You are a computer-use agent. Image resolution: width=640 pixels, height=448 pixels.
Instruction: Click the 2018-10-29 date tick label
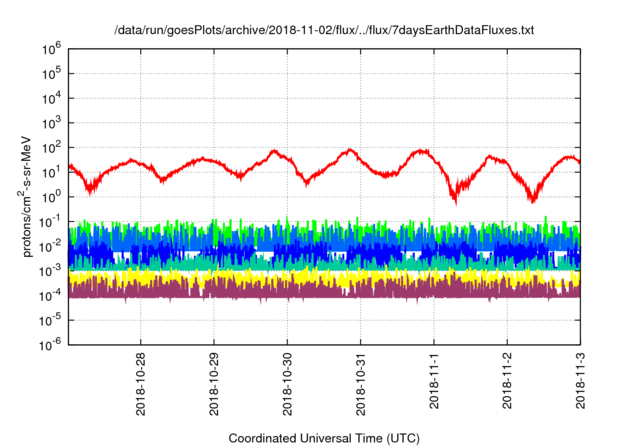pos(214,384)
